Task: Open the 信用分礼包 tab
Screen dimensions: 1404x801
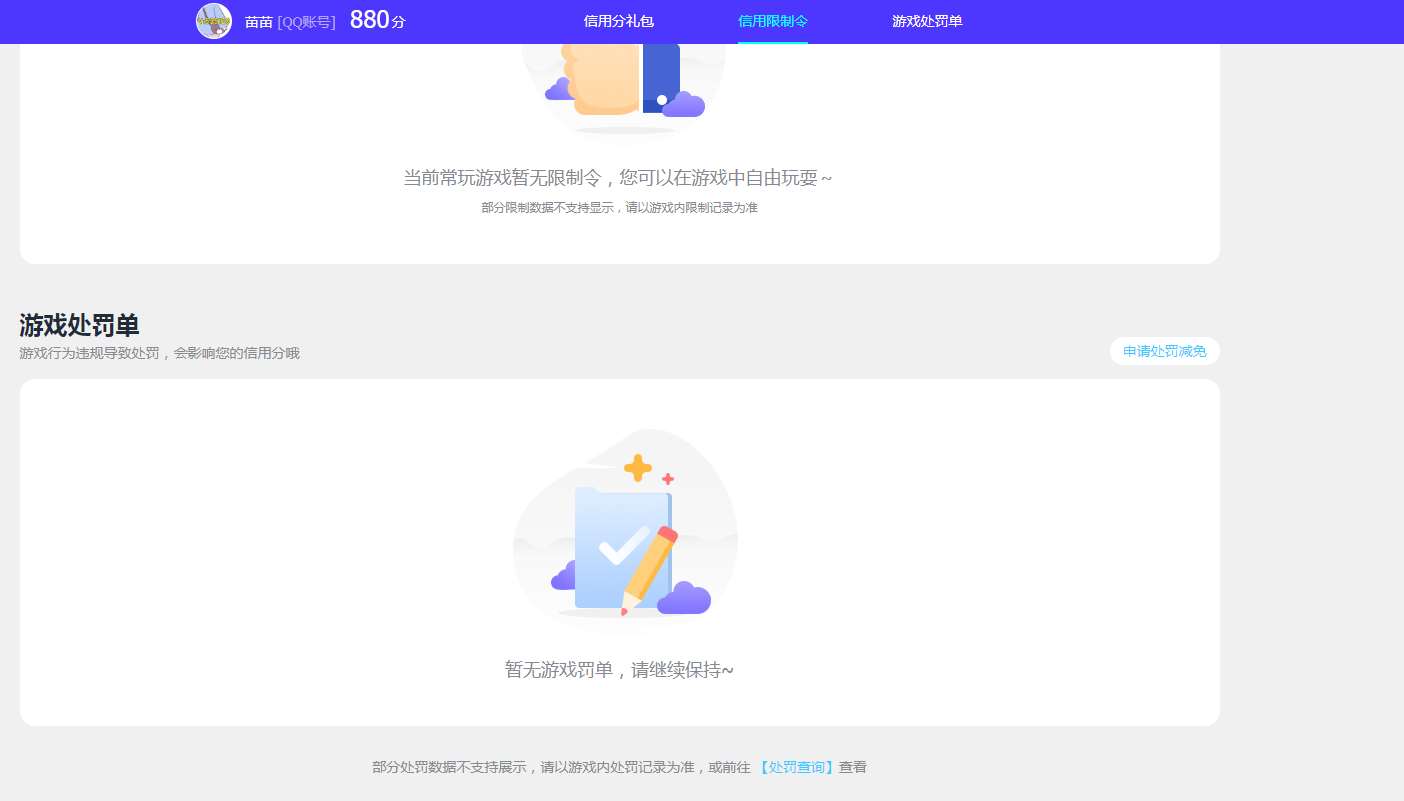Action: tap(618, 21)
